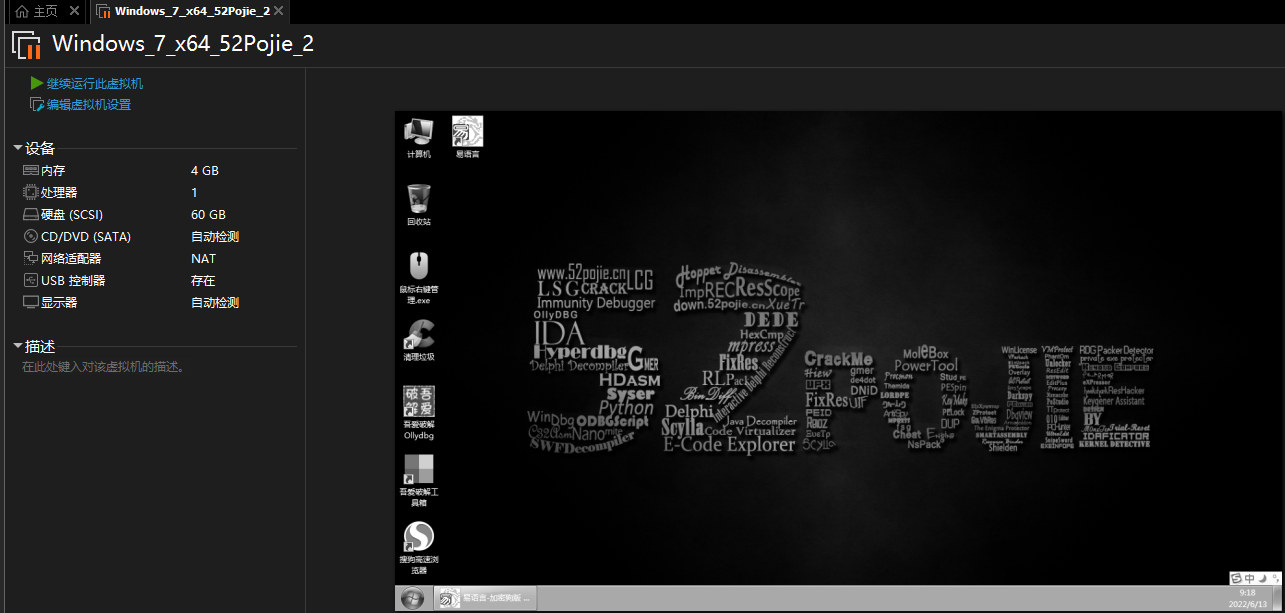This screenshot has height=613, width=1285.
Task: Close the 主页 tab
Action: [74, 11]
